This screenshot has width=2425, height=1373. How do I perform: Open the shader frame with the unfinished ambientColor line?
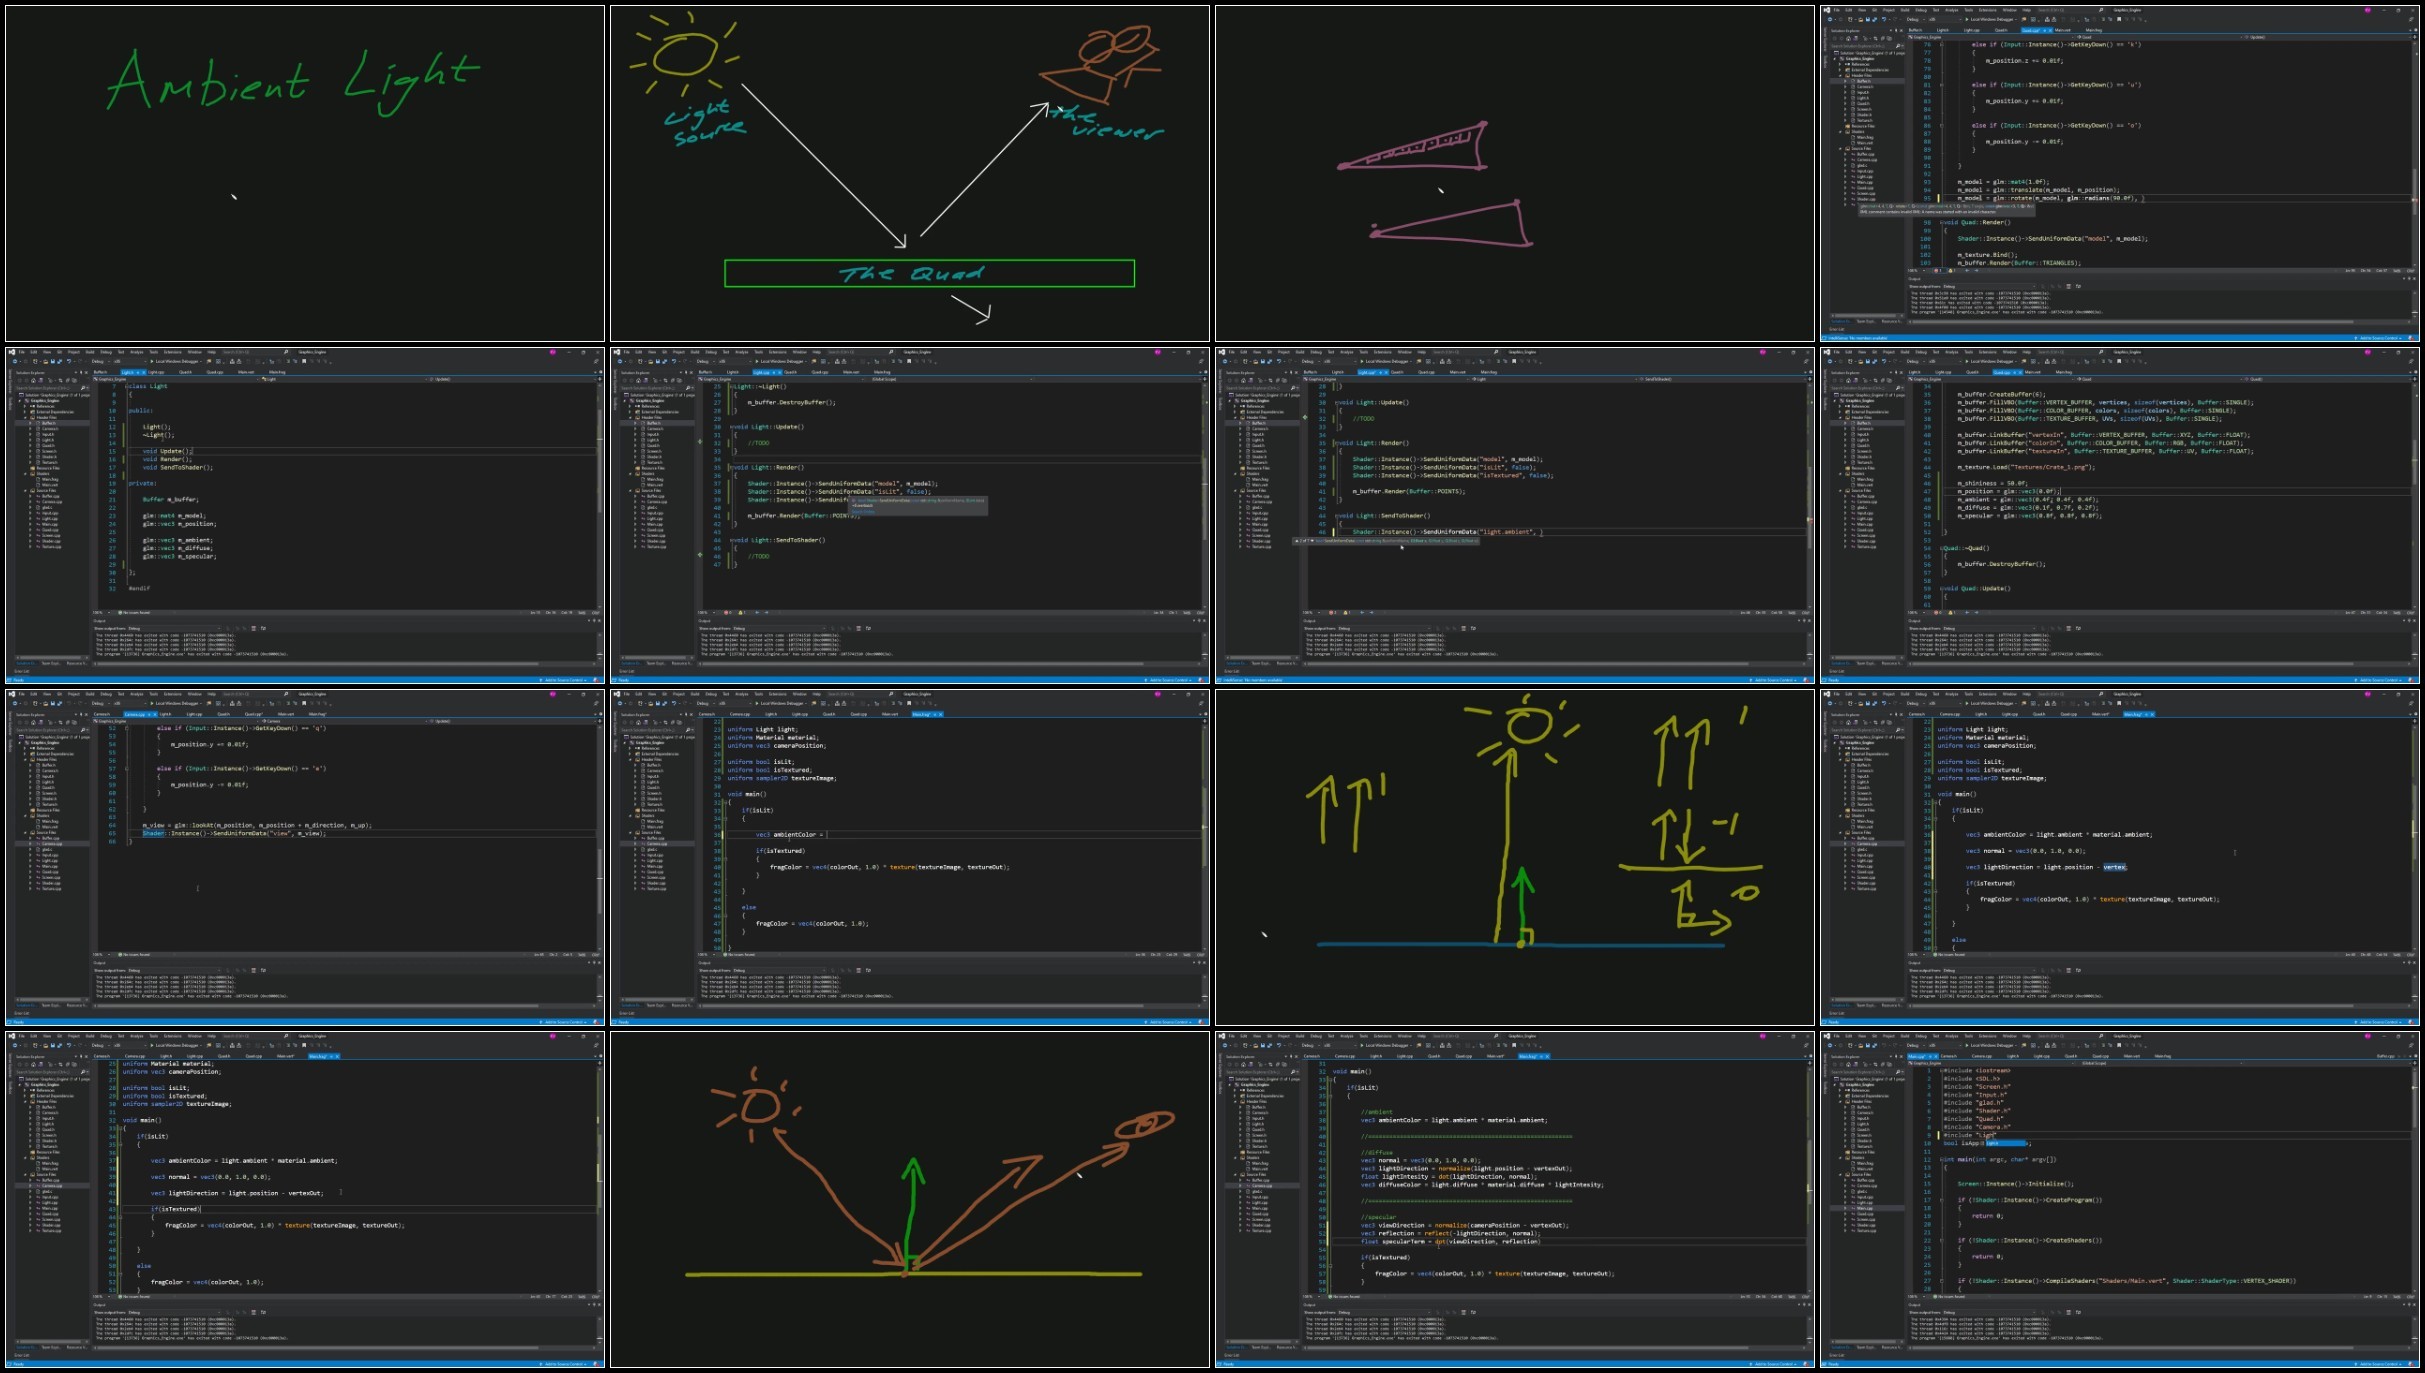(x=910, y=858)
